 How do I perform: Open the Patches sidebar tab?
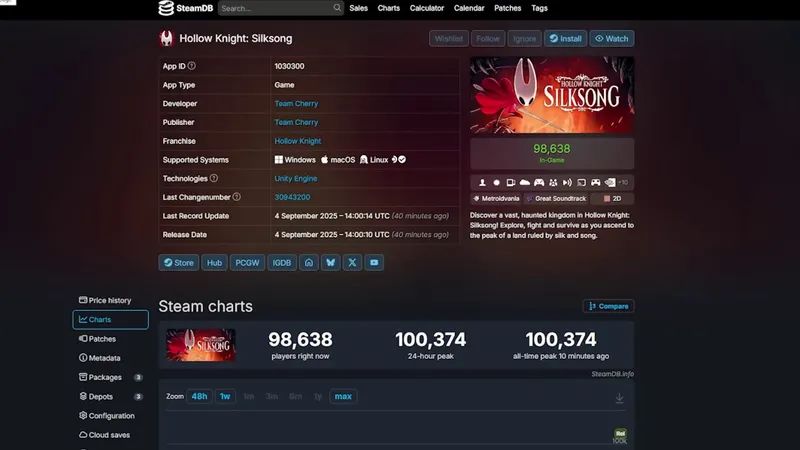click(110, 339)
